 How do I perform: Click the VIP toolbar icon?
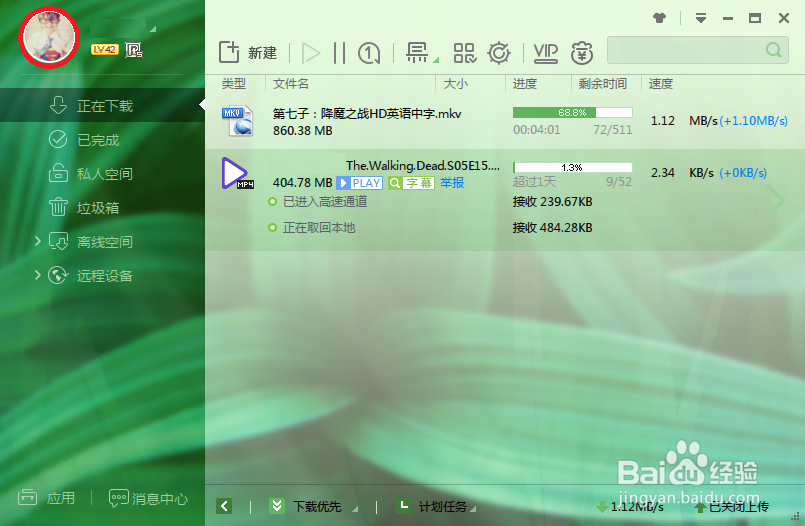coord(545,53)
